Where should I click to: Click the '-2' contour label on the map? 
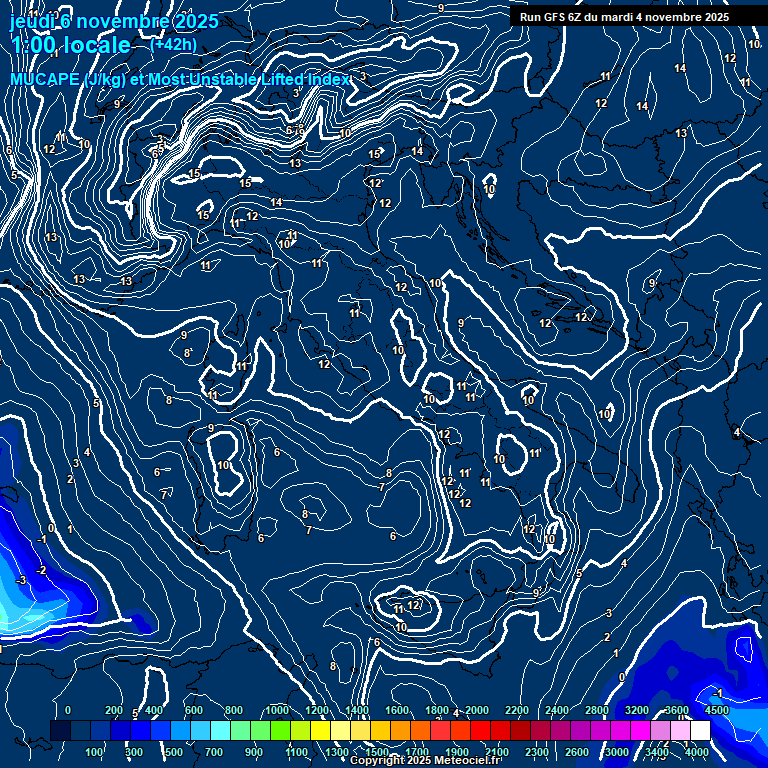click(41, 570)
